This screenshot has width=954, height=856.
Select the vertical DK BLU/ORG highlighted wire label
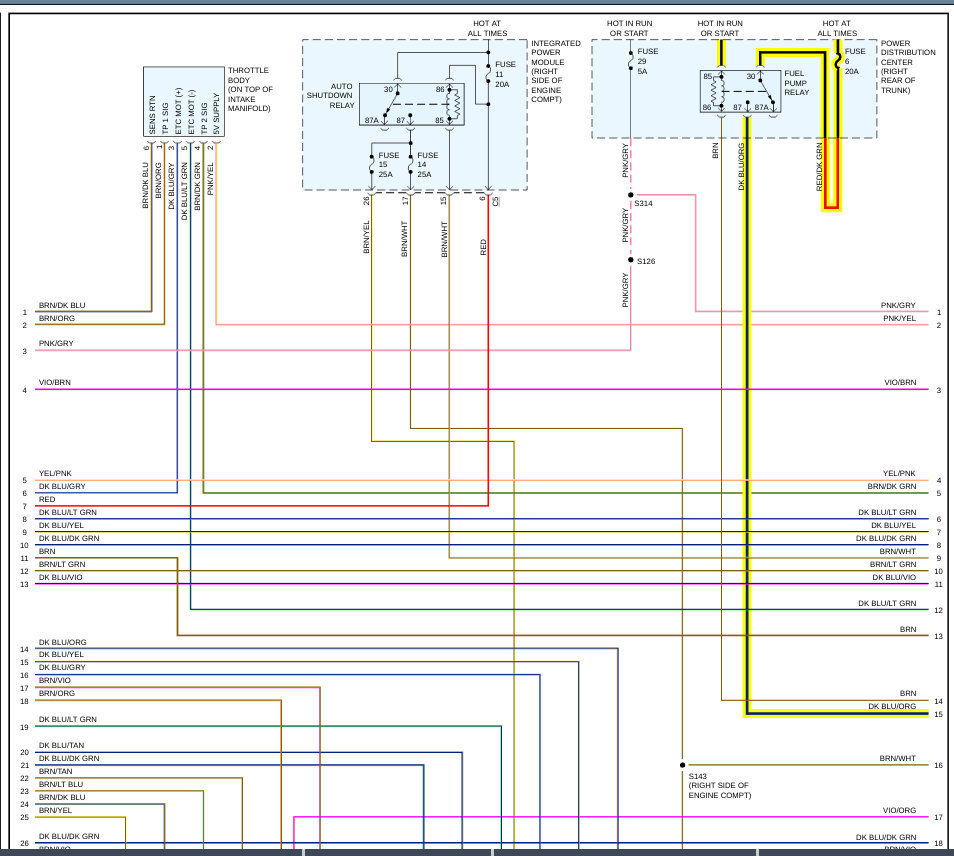click(741, 167)
